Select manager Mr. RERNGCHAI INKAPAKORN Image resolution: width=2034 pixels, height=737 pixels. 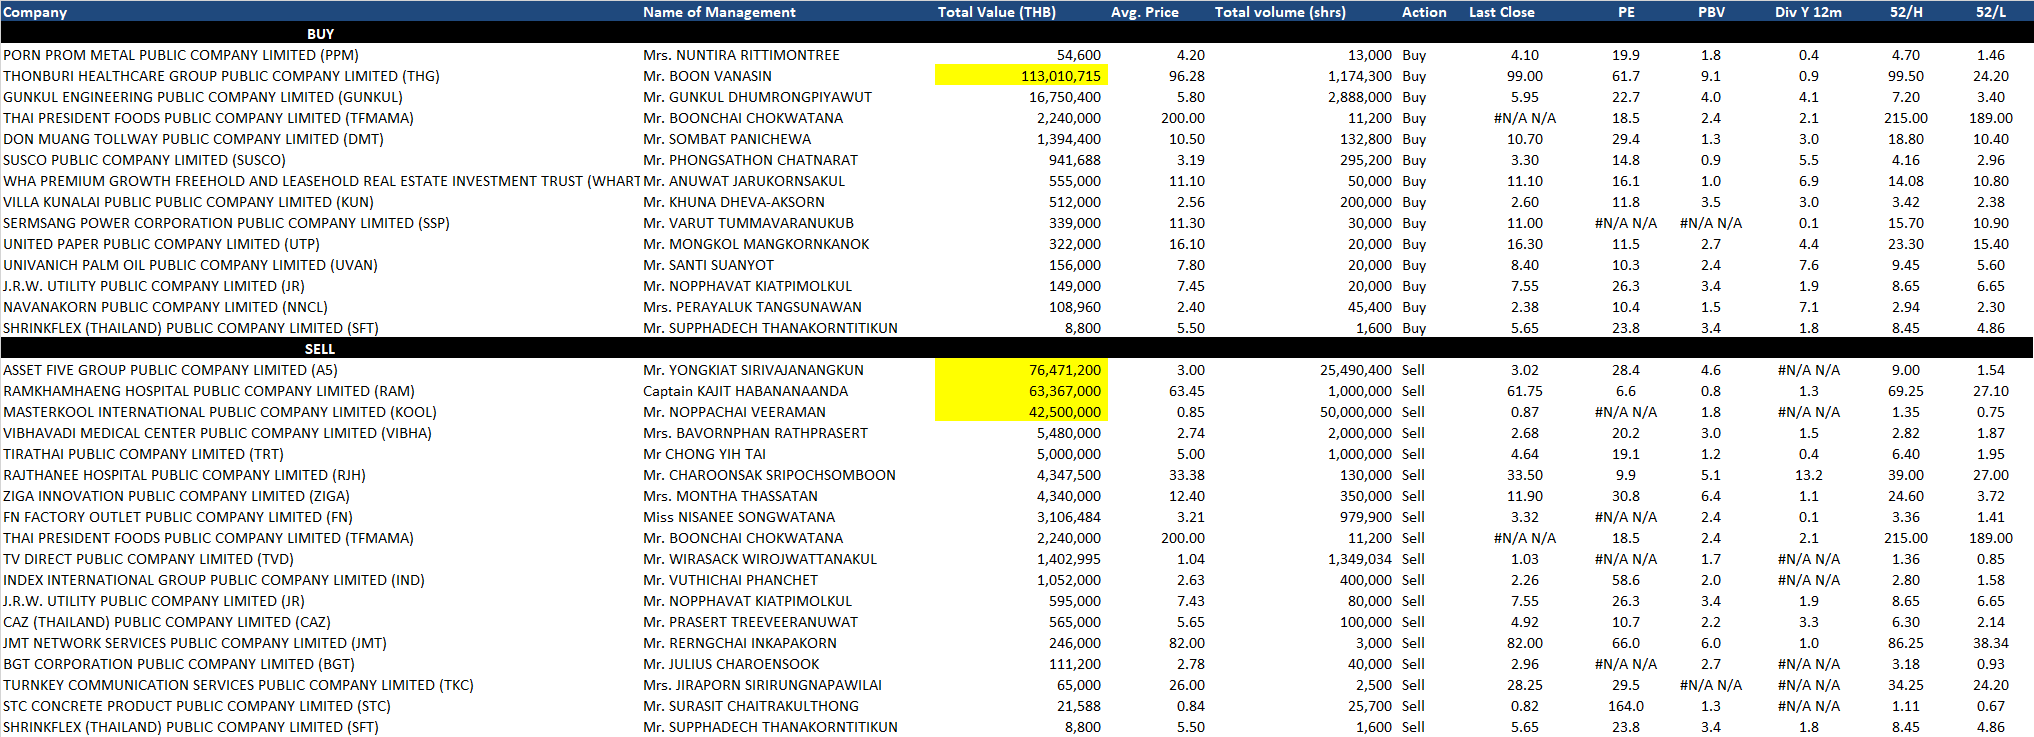tap(740, 643)
